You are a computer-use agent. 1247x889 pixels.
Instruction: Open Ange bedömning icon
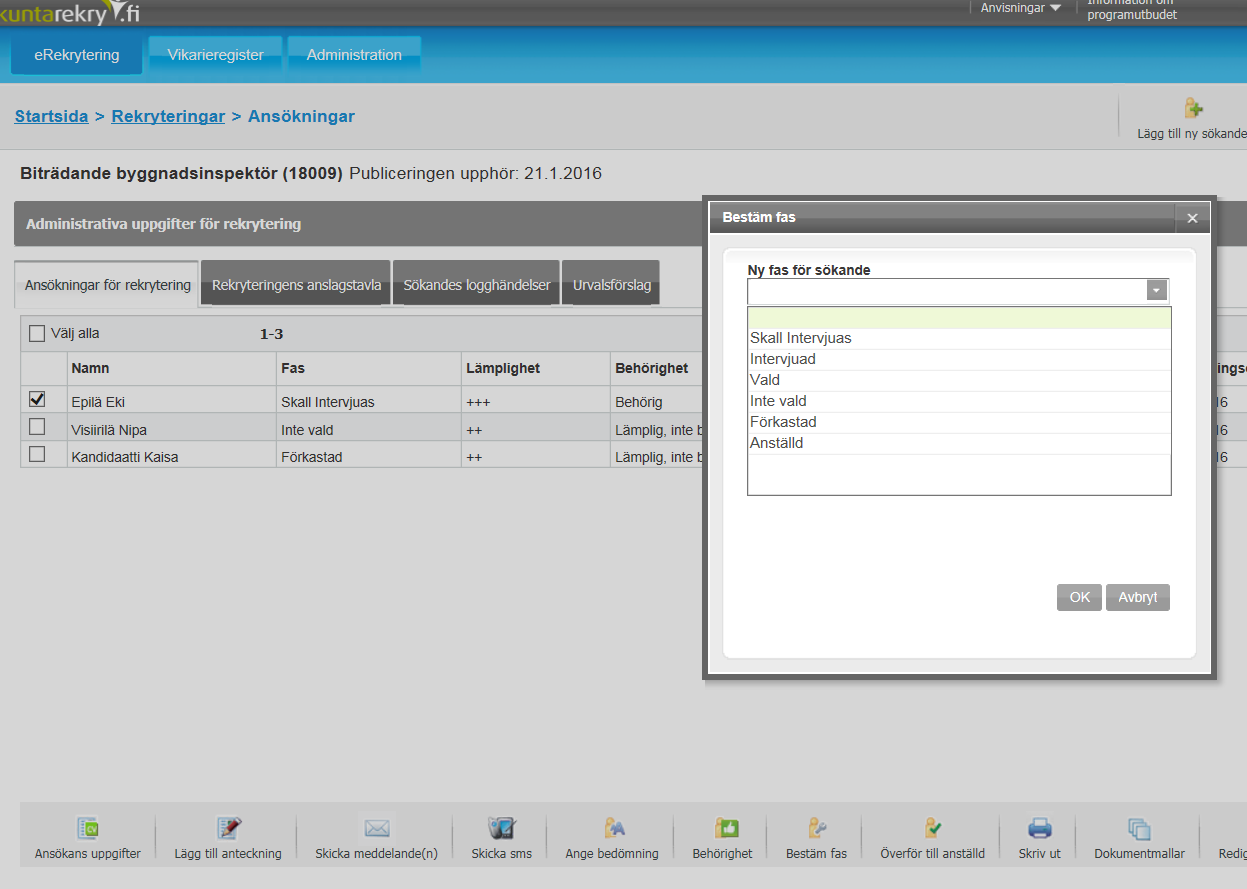click(612, 828)
